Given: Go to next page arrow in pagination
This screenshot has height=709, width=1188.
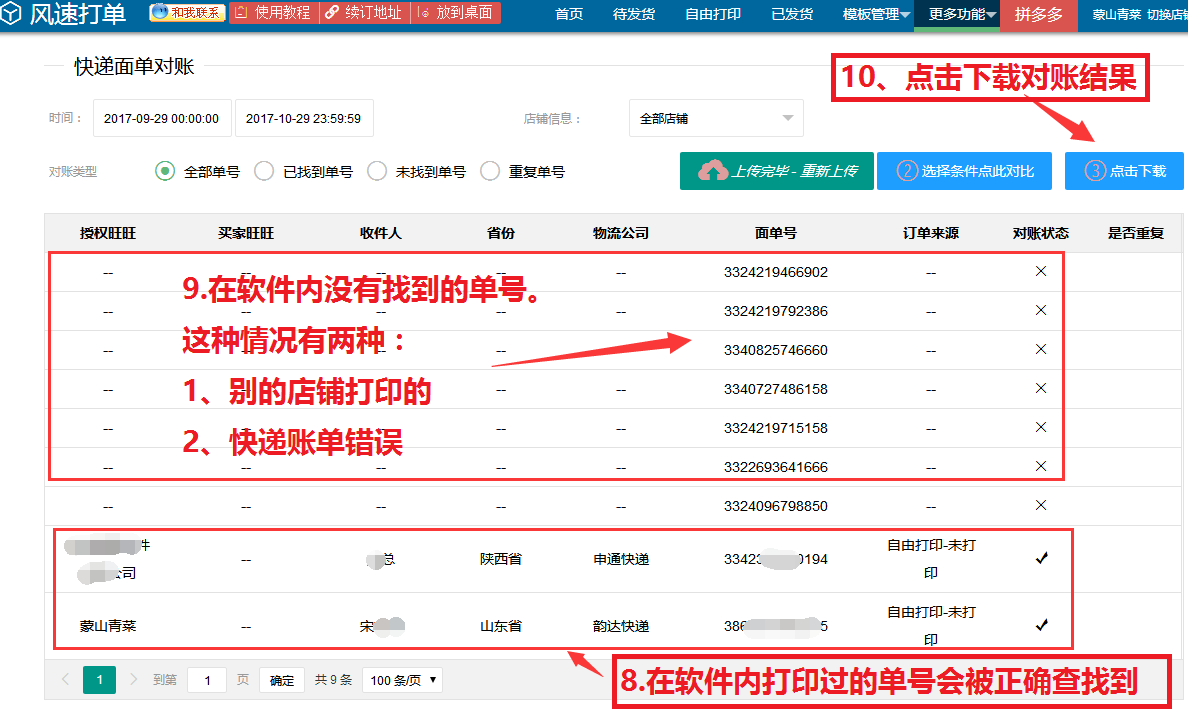Looking at the screenshot, I should coord(133,679).
